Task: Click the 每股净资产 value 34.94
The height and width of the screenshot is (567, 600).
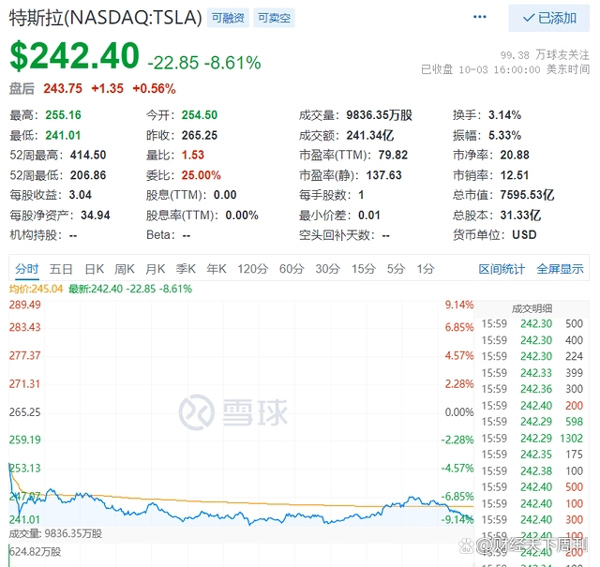Action: coord(95,215)
